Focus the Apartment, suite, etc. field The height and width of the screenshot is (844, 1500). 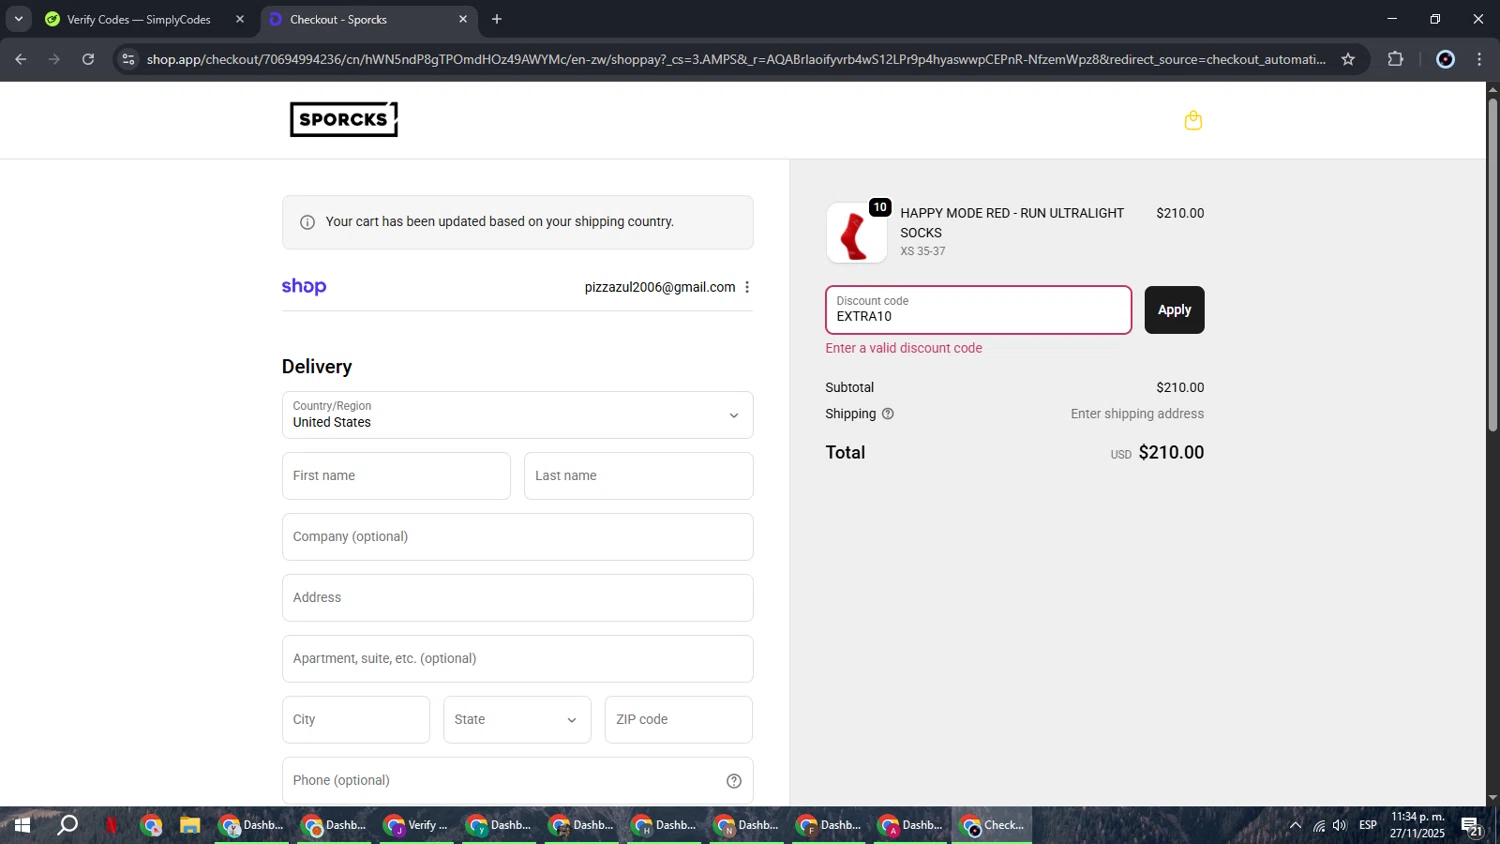[517, 659]
